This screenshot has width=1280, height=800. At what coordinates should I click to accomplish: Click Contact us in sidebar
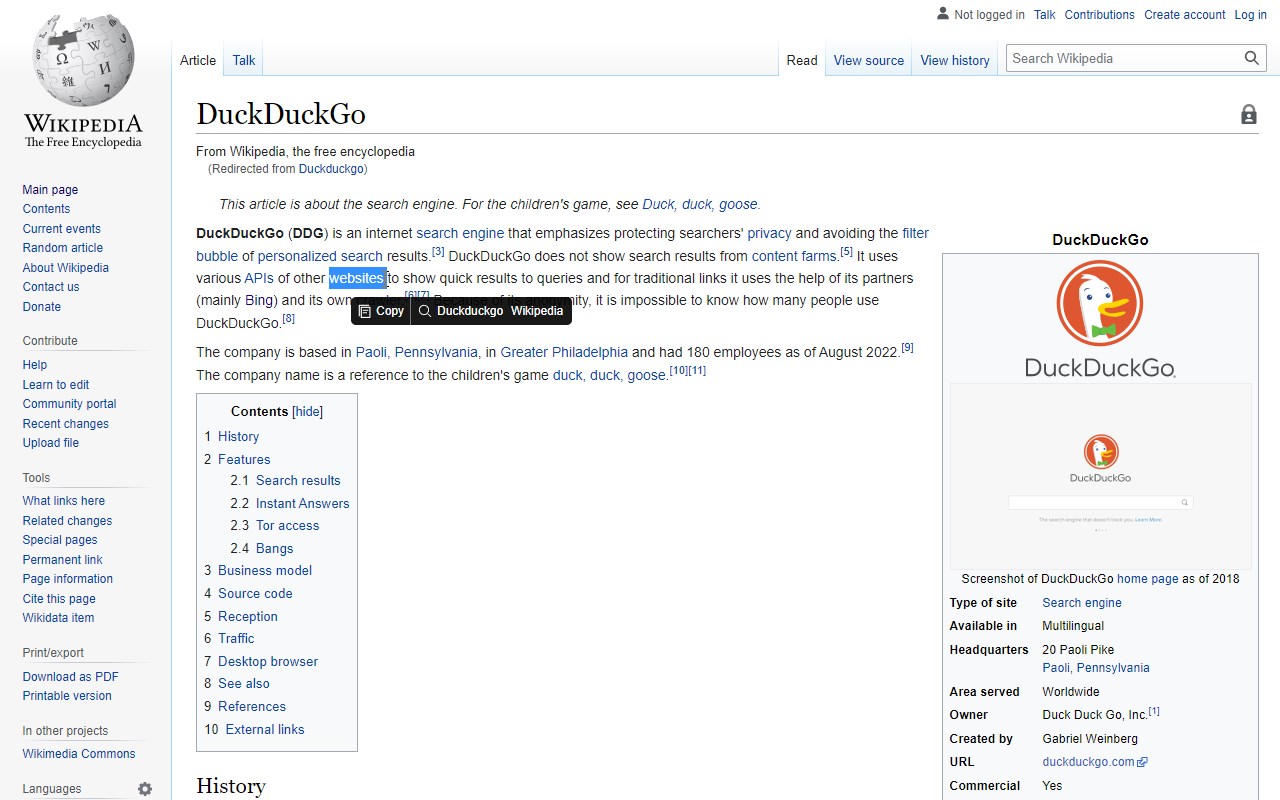pyautogui.click(x=51, y=287)
